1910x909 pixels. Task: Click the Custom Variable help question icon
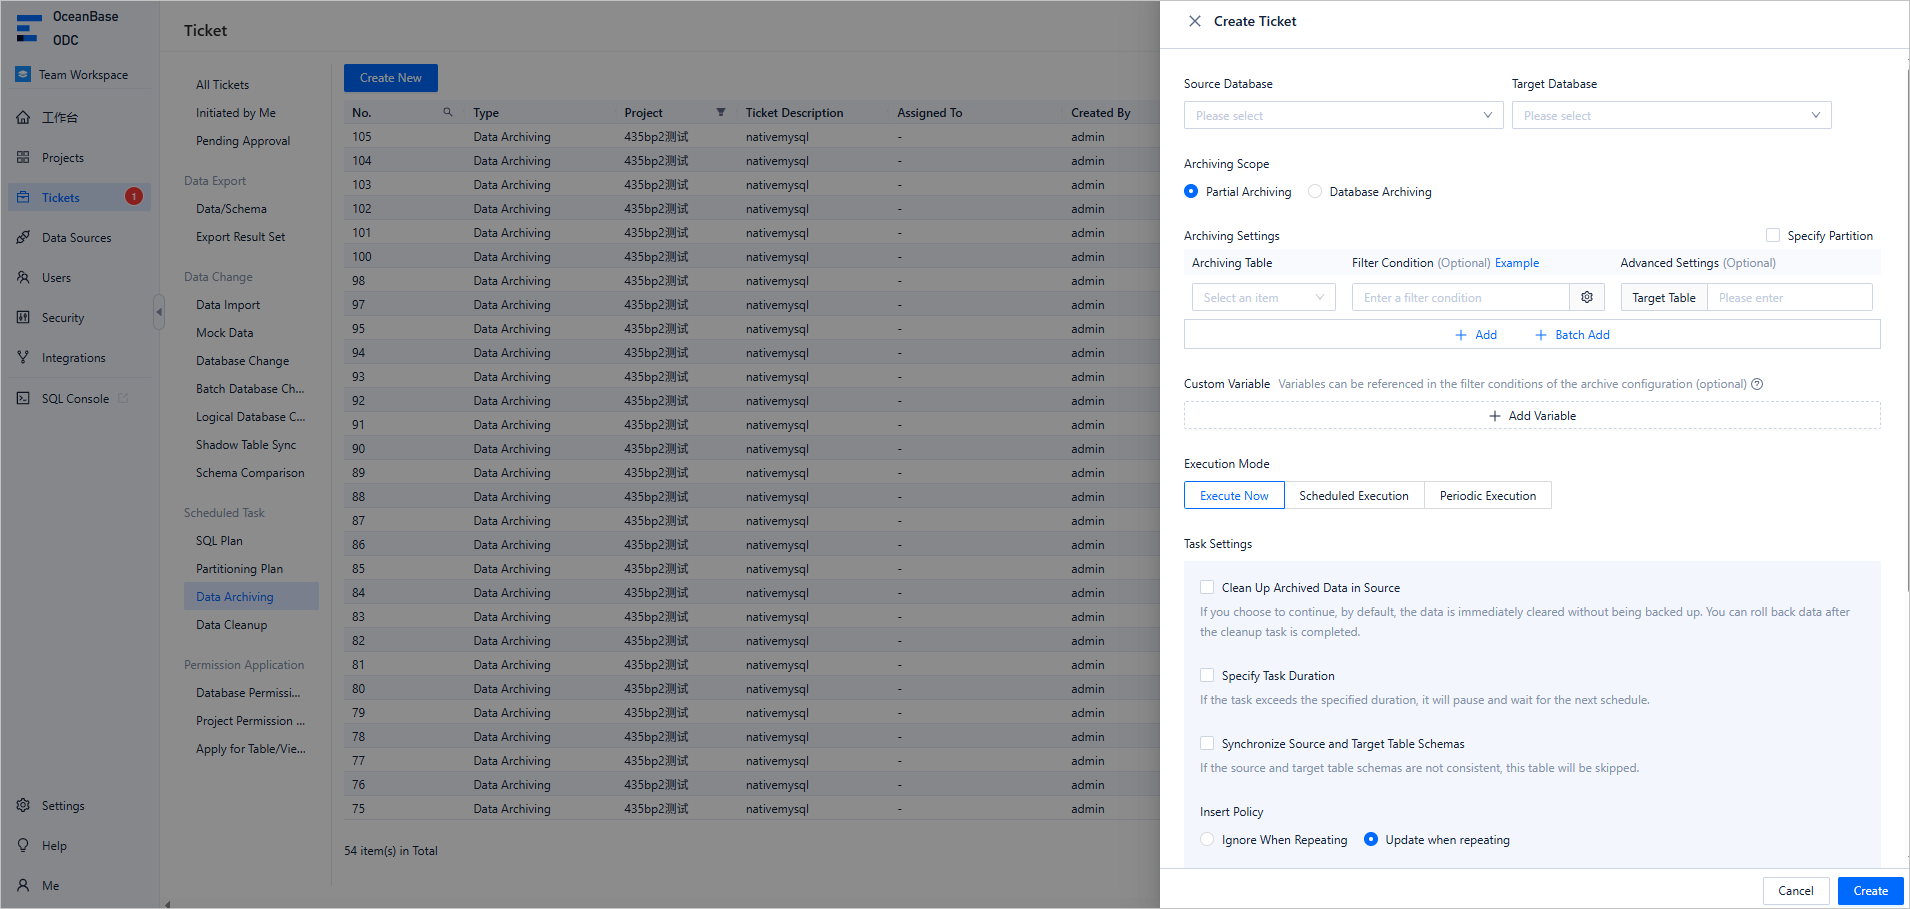1757,384
